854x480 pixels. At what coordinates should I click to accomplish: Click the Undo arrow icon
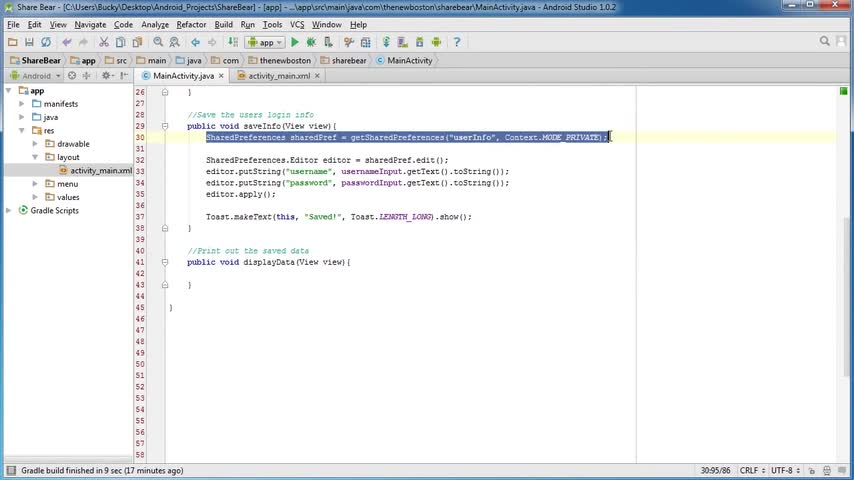pyautogui.click(x=67, y=42)
